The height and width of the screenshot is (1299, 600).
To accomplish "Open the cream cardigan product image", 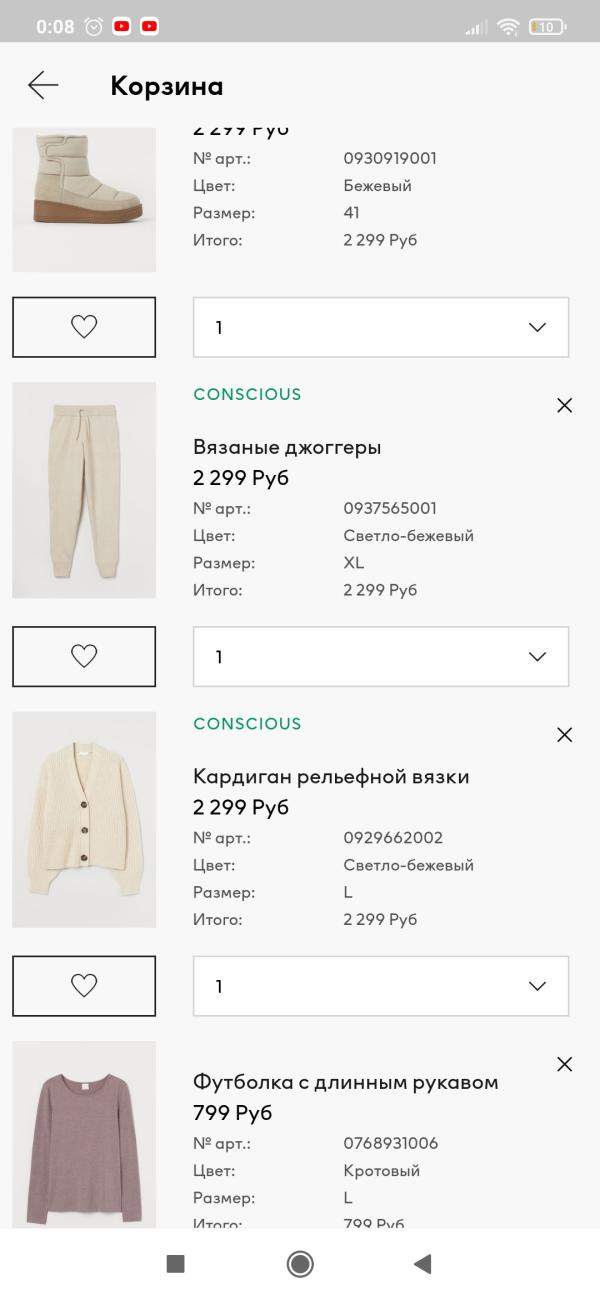I will (x=84, y=819).
